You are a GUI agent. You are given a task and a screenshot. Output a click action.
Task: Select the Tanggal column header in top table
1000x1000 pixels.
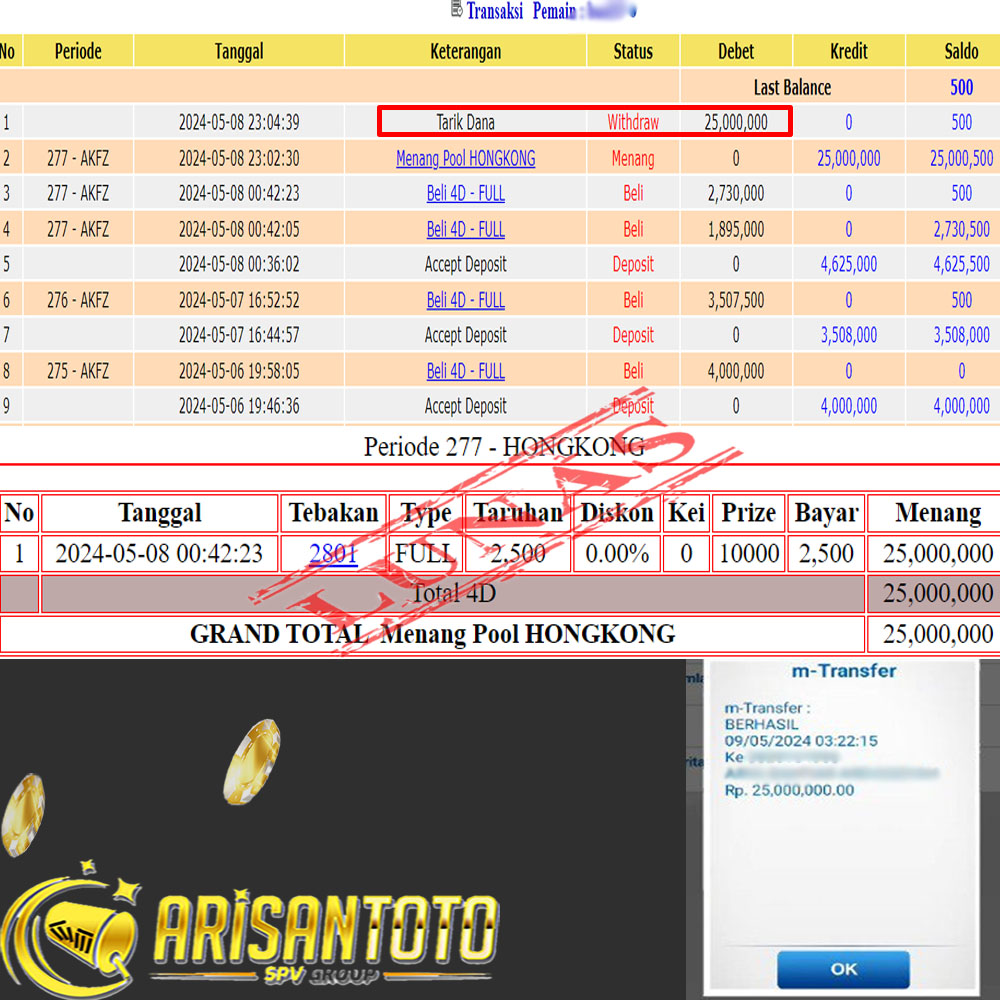239,51
